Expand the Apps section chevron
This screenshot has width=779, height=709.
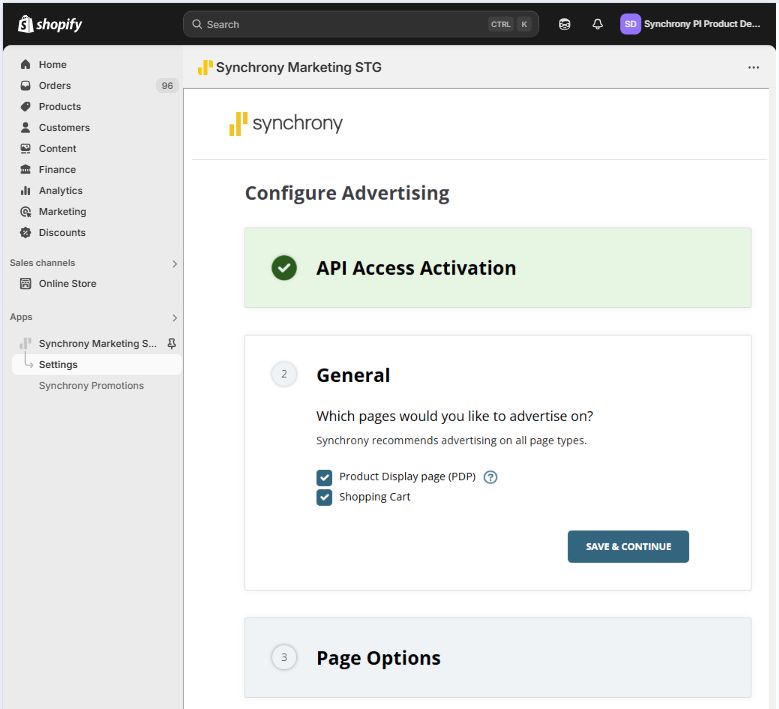[x=174, y=318]
